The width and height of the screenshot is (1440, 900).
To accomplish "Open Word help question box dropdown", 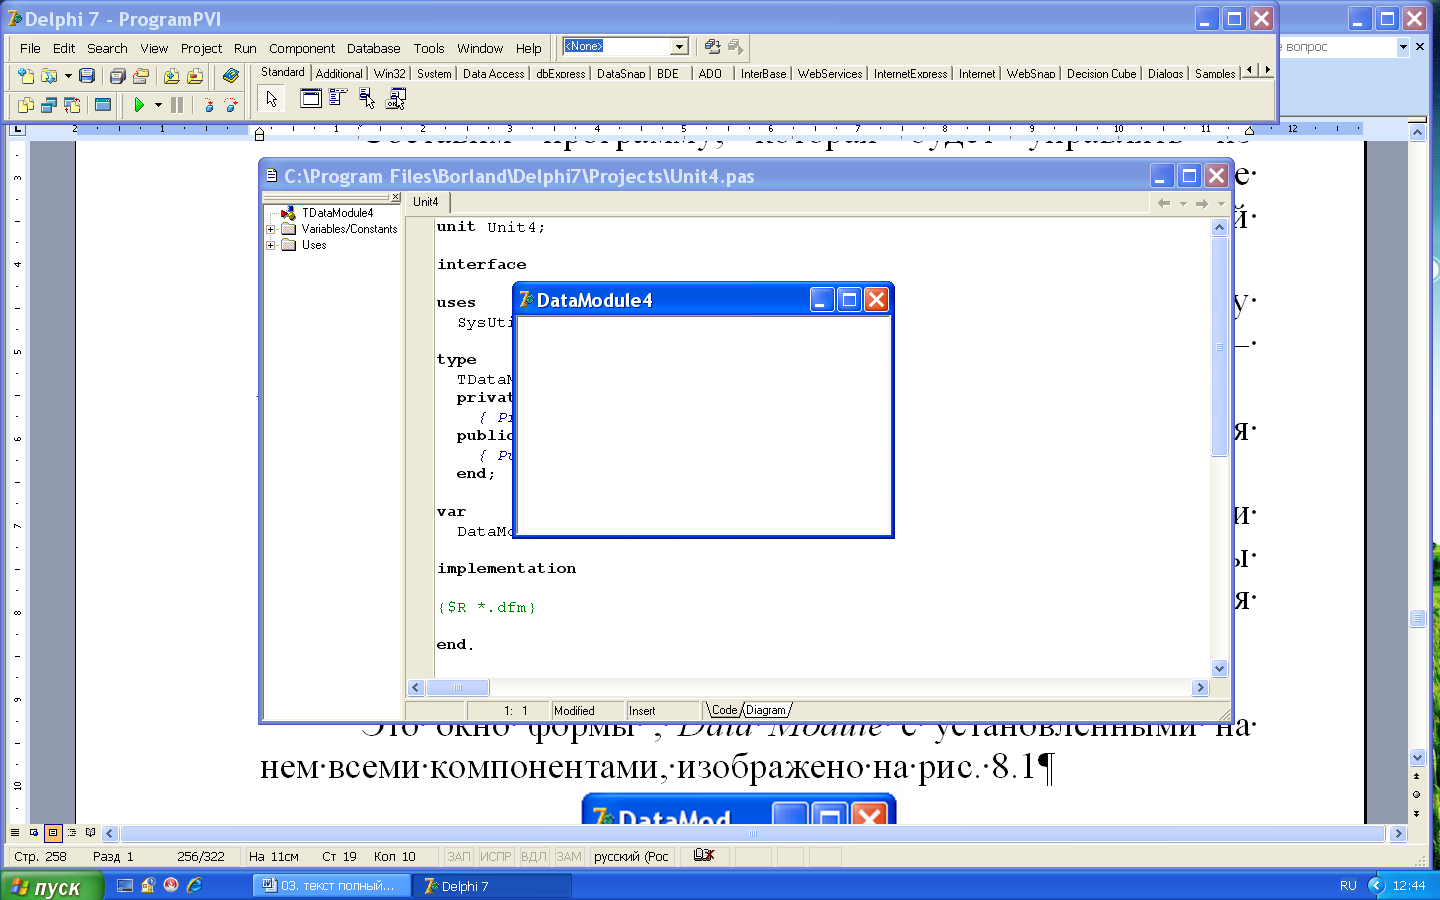I will 1403,47.
